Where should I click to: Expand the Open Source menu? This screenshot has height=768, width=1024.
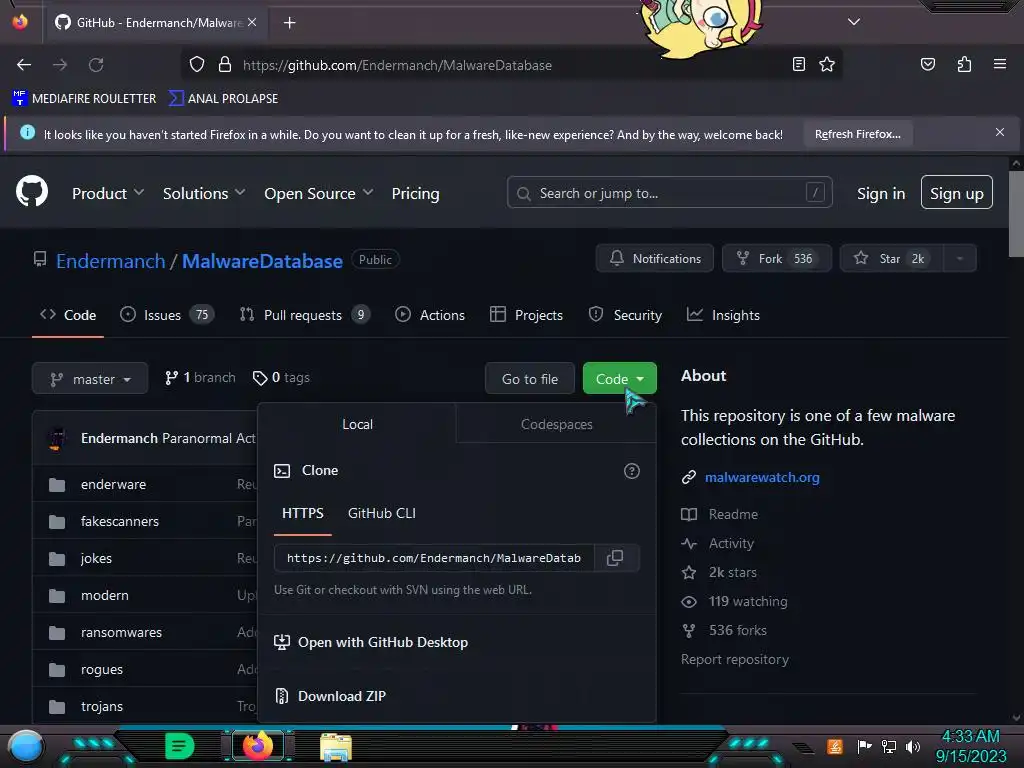pos(319,193)
